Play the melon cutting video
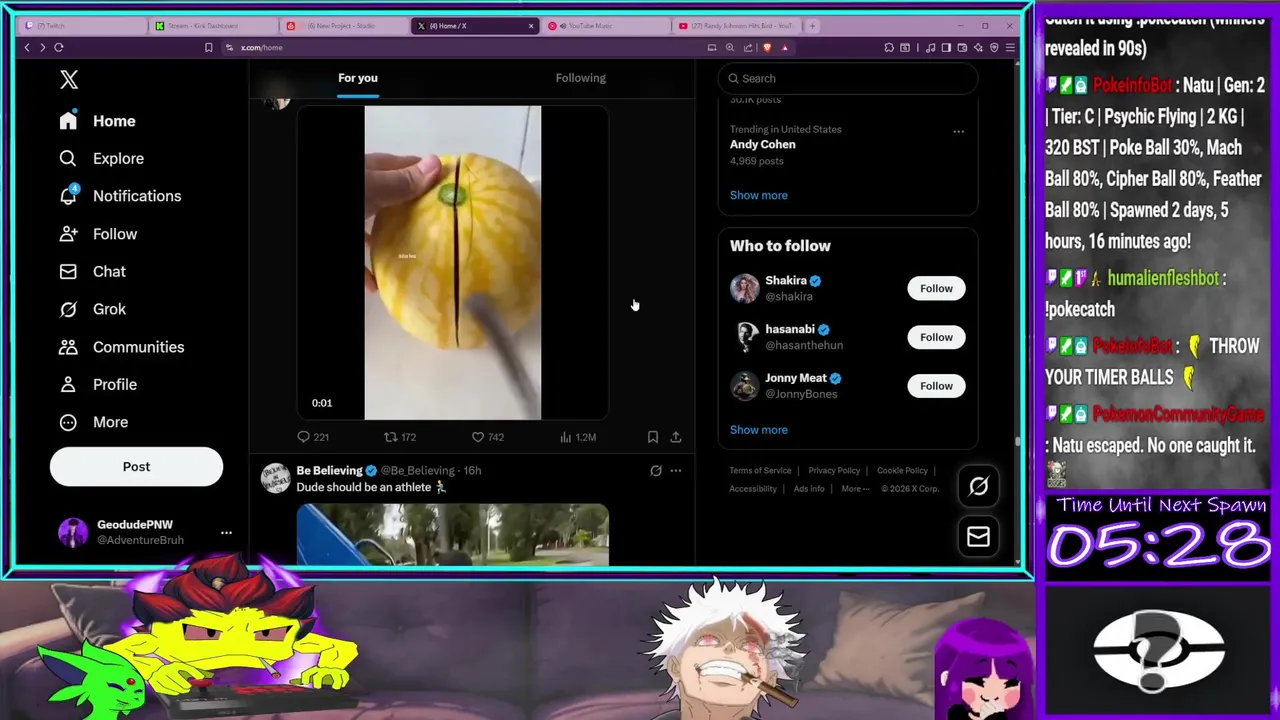The width and height of the screenshot is (1280, 720). [x=452, y=262]
